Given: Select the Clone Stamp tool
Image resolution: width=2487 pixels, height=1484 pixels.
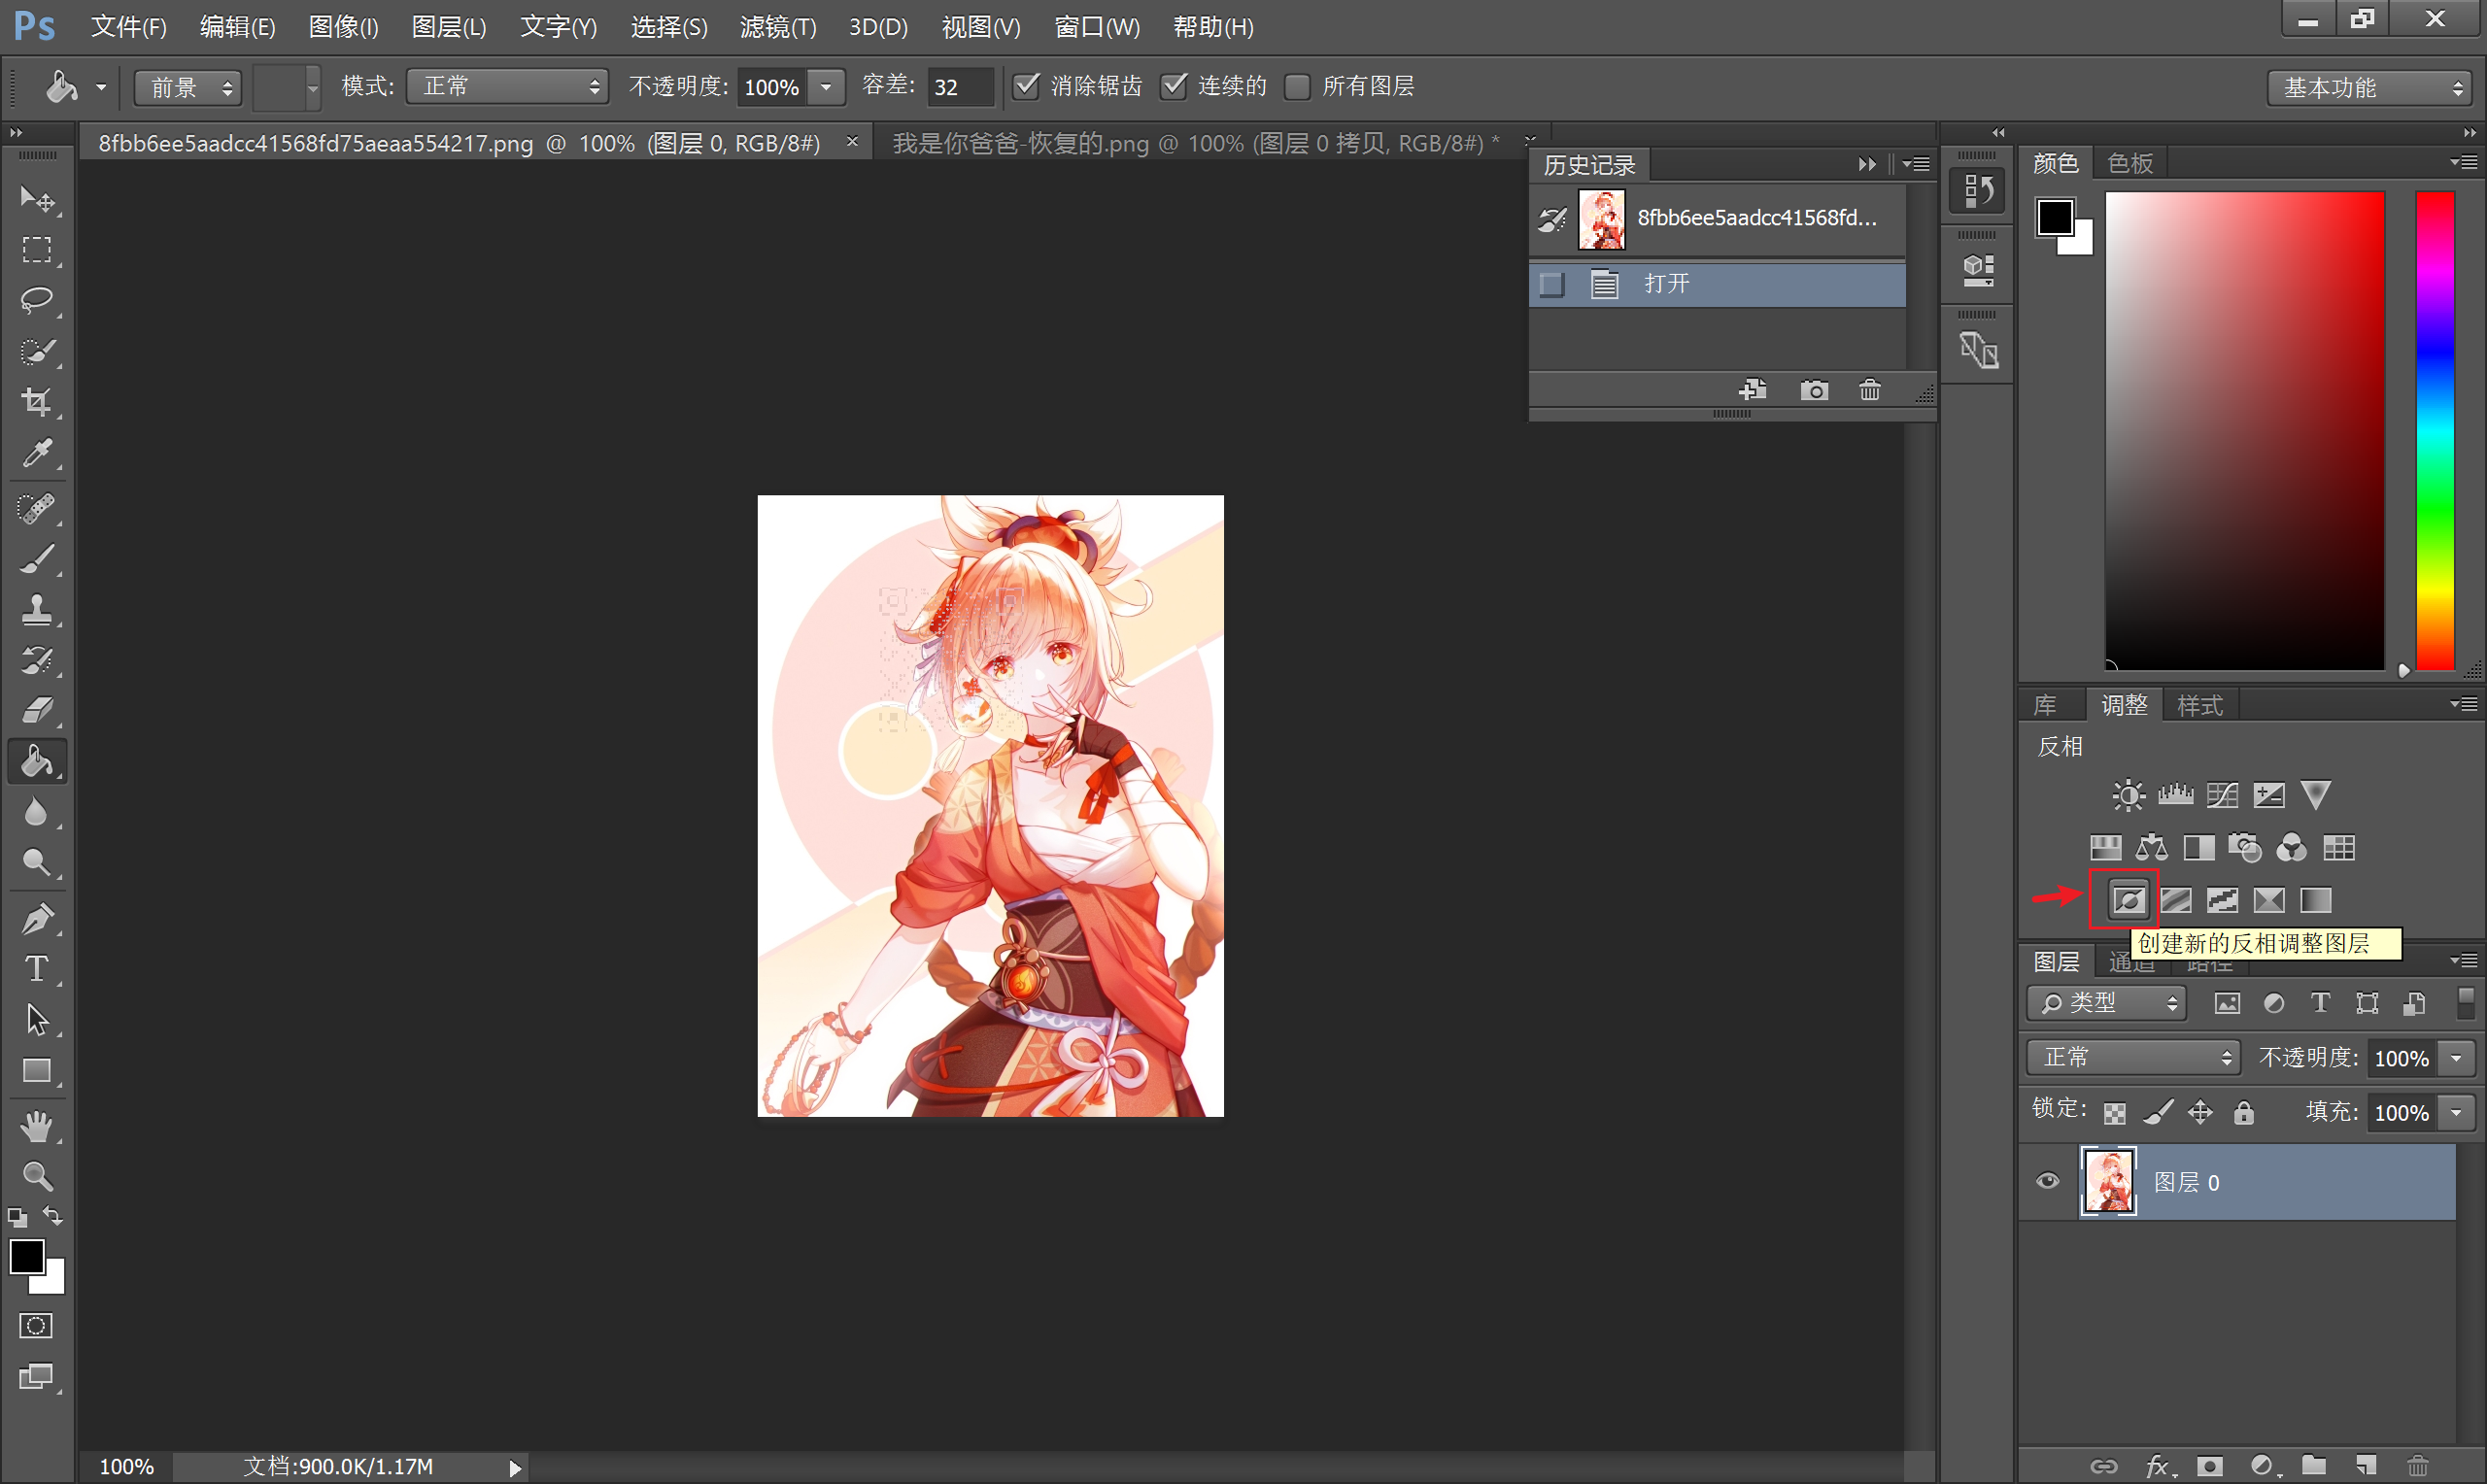Looking at the screenshot, I should coord(37,609).
